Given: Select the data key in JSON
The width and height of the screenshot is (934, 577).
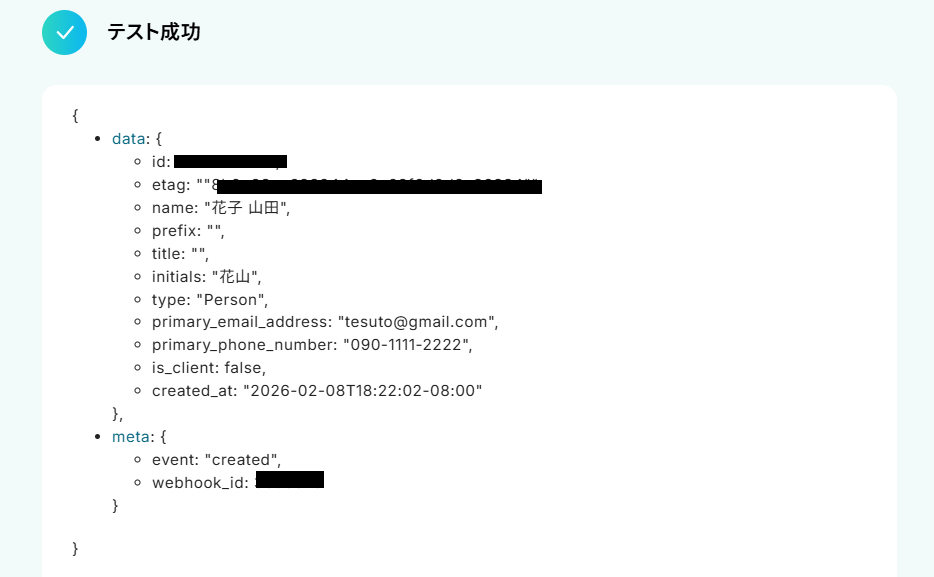Looking at the screenshot, I should click(x=129, y=139).
